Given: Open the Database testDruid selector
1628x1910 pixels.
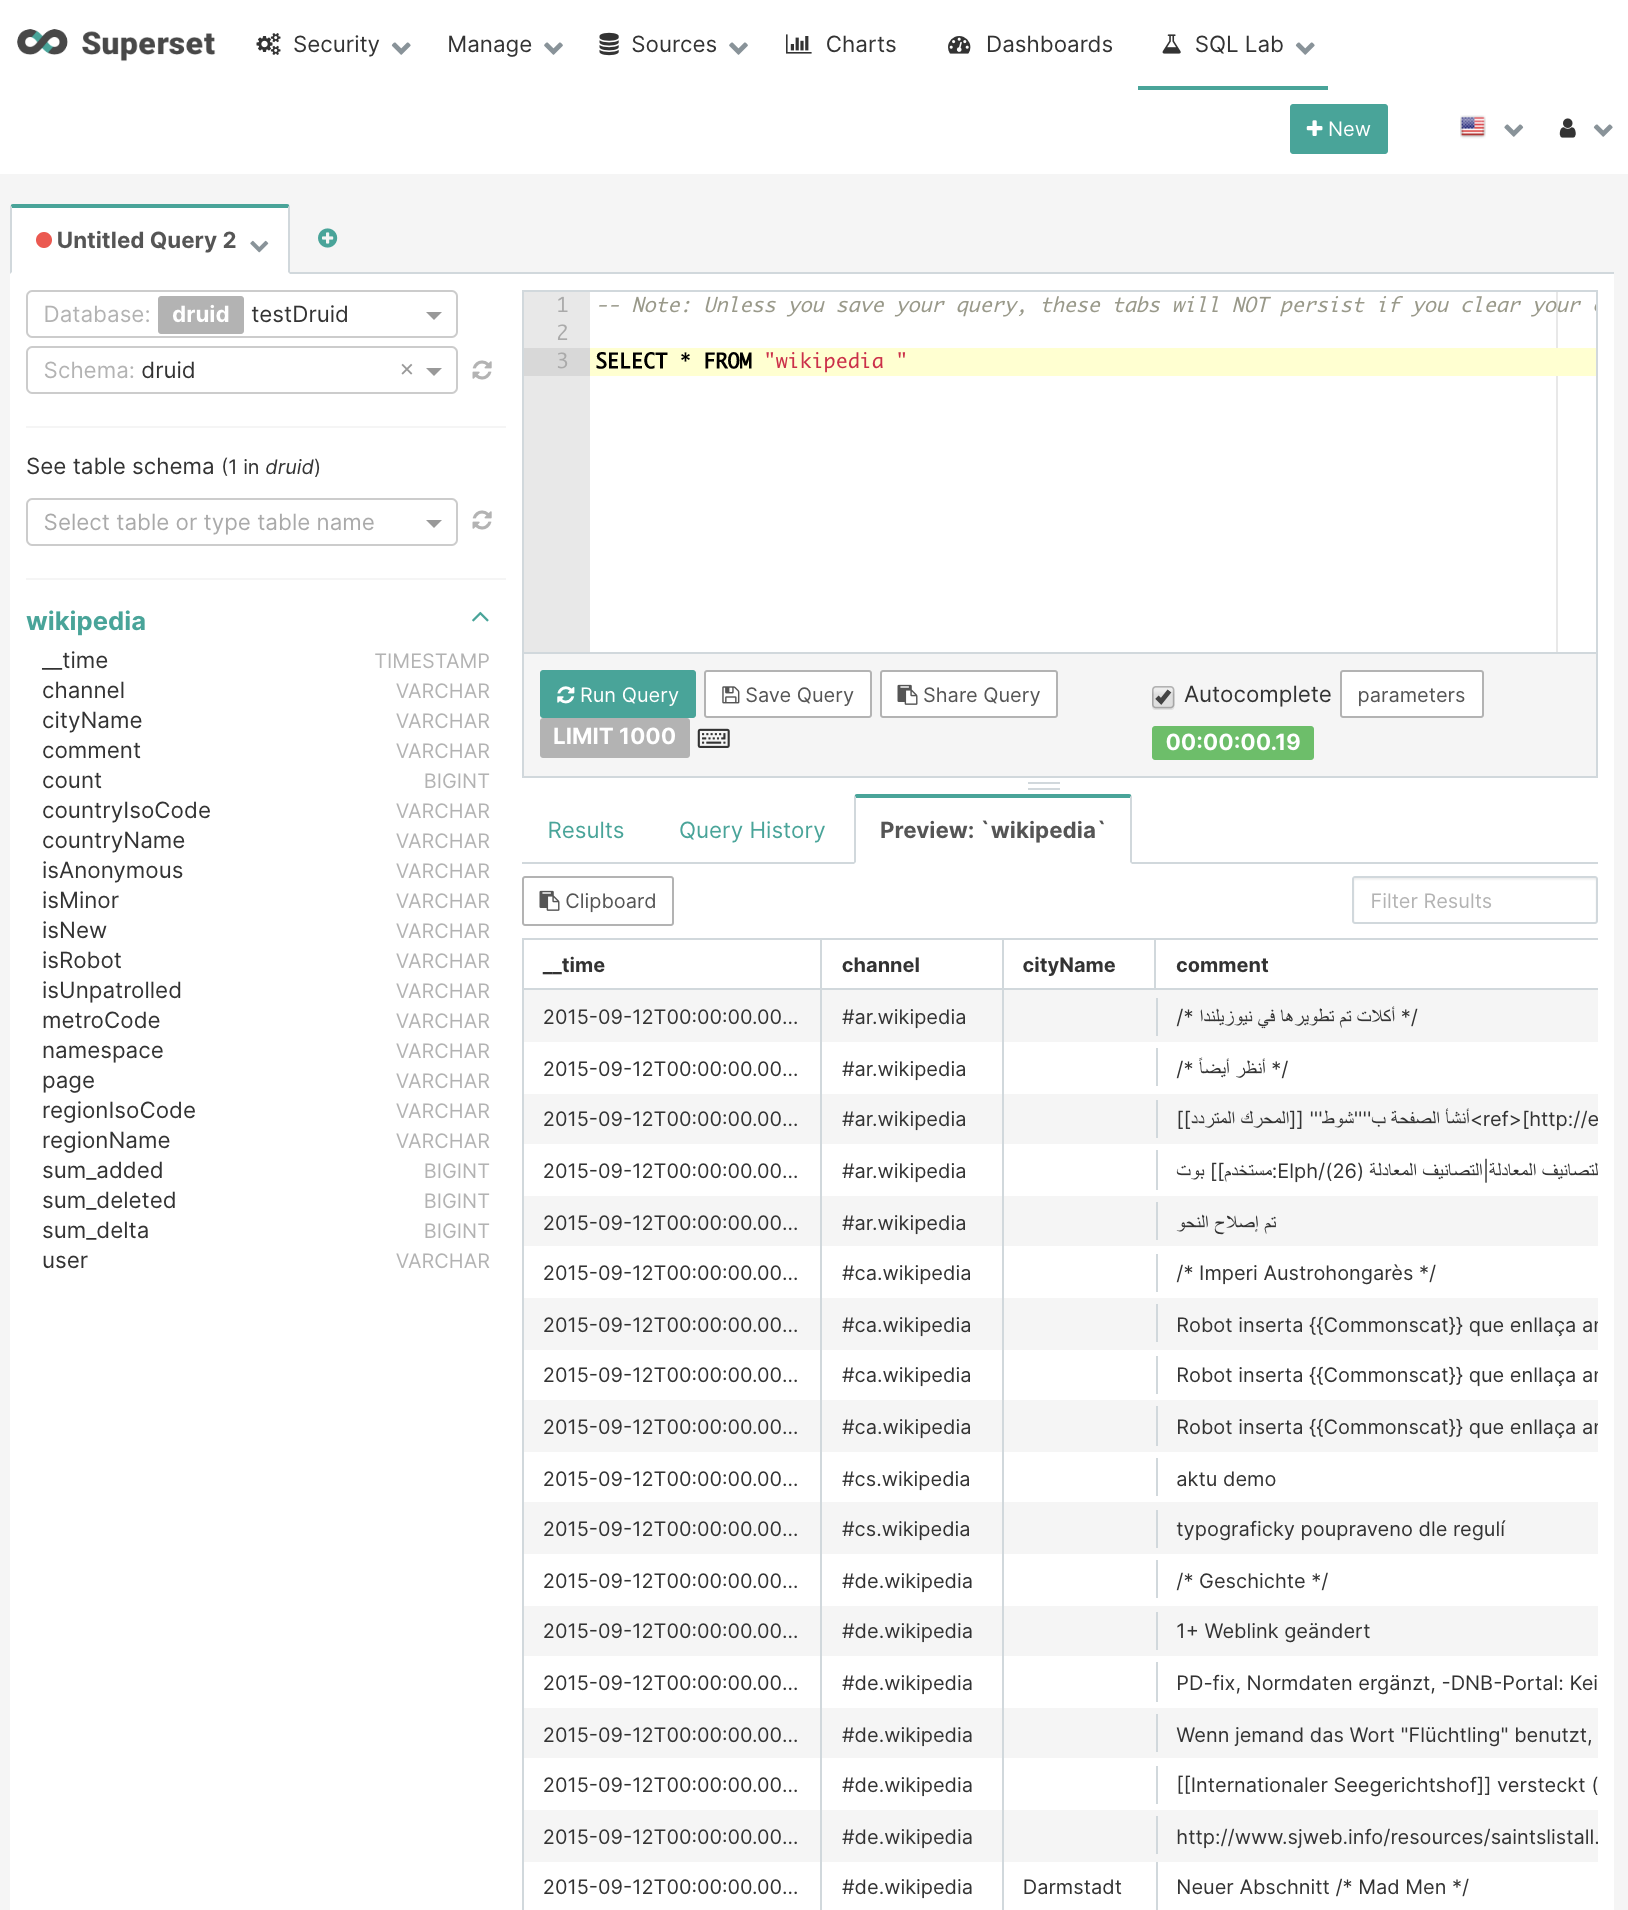Looking at the screenshot, I should (x=242, y=314).
